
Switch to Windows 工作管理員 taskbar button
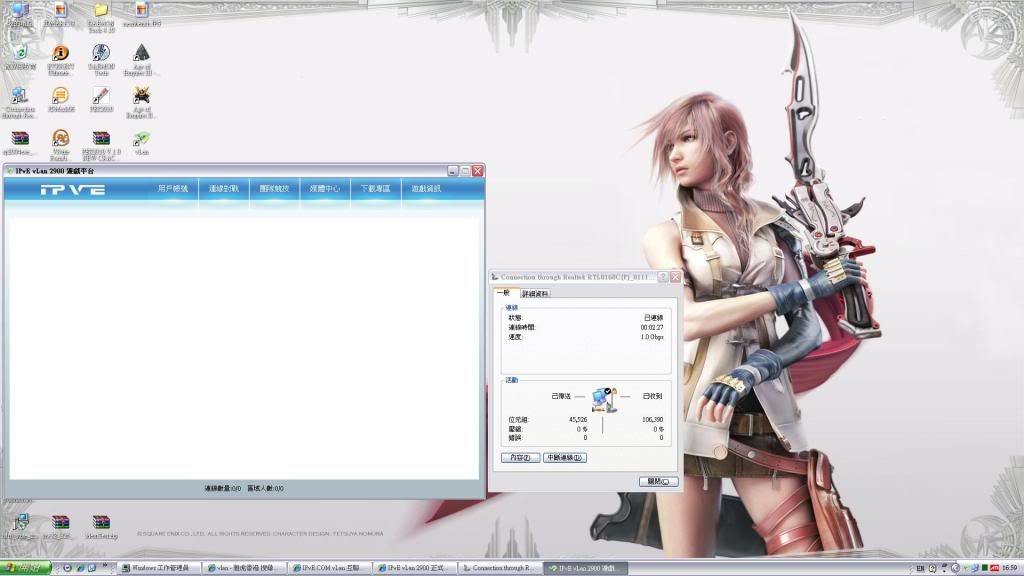[x=159, y=568]
